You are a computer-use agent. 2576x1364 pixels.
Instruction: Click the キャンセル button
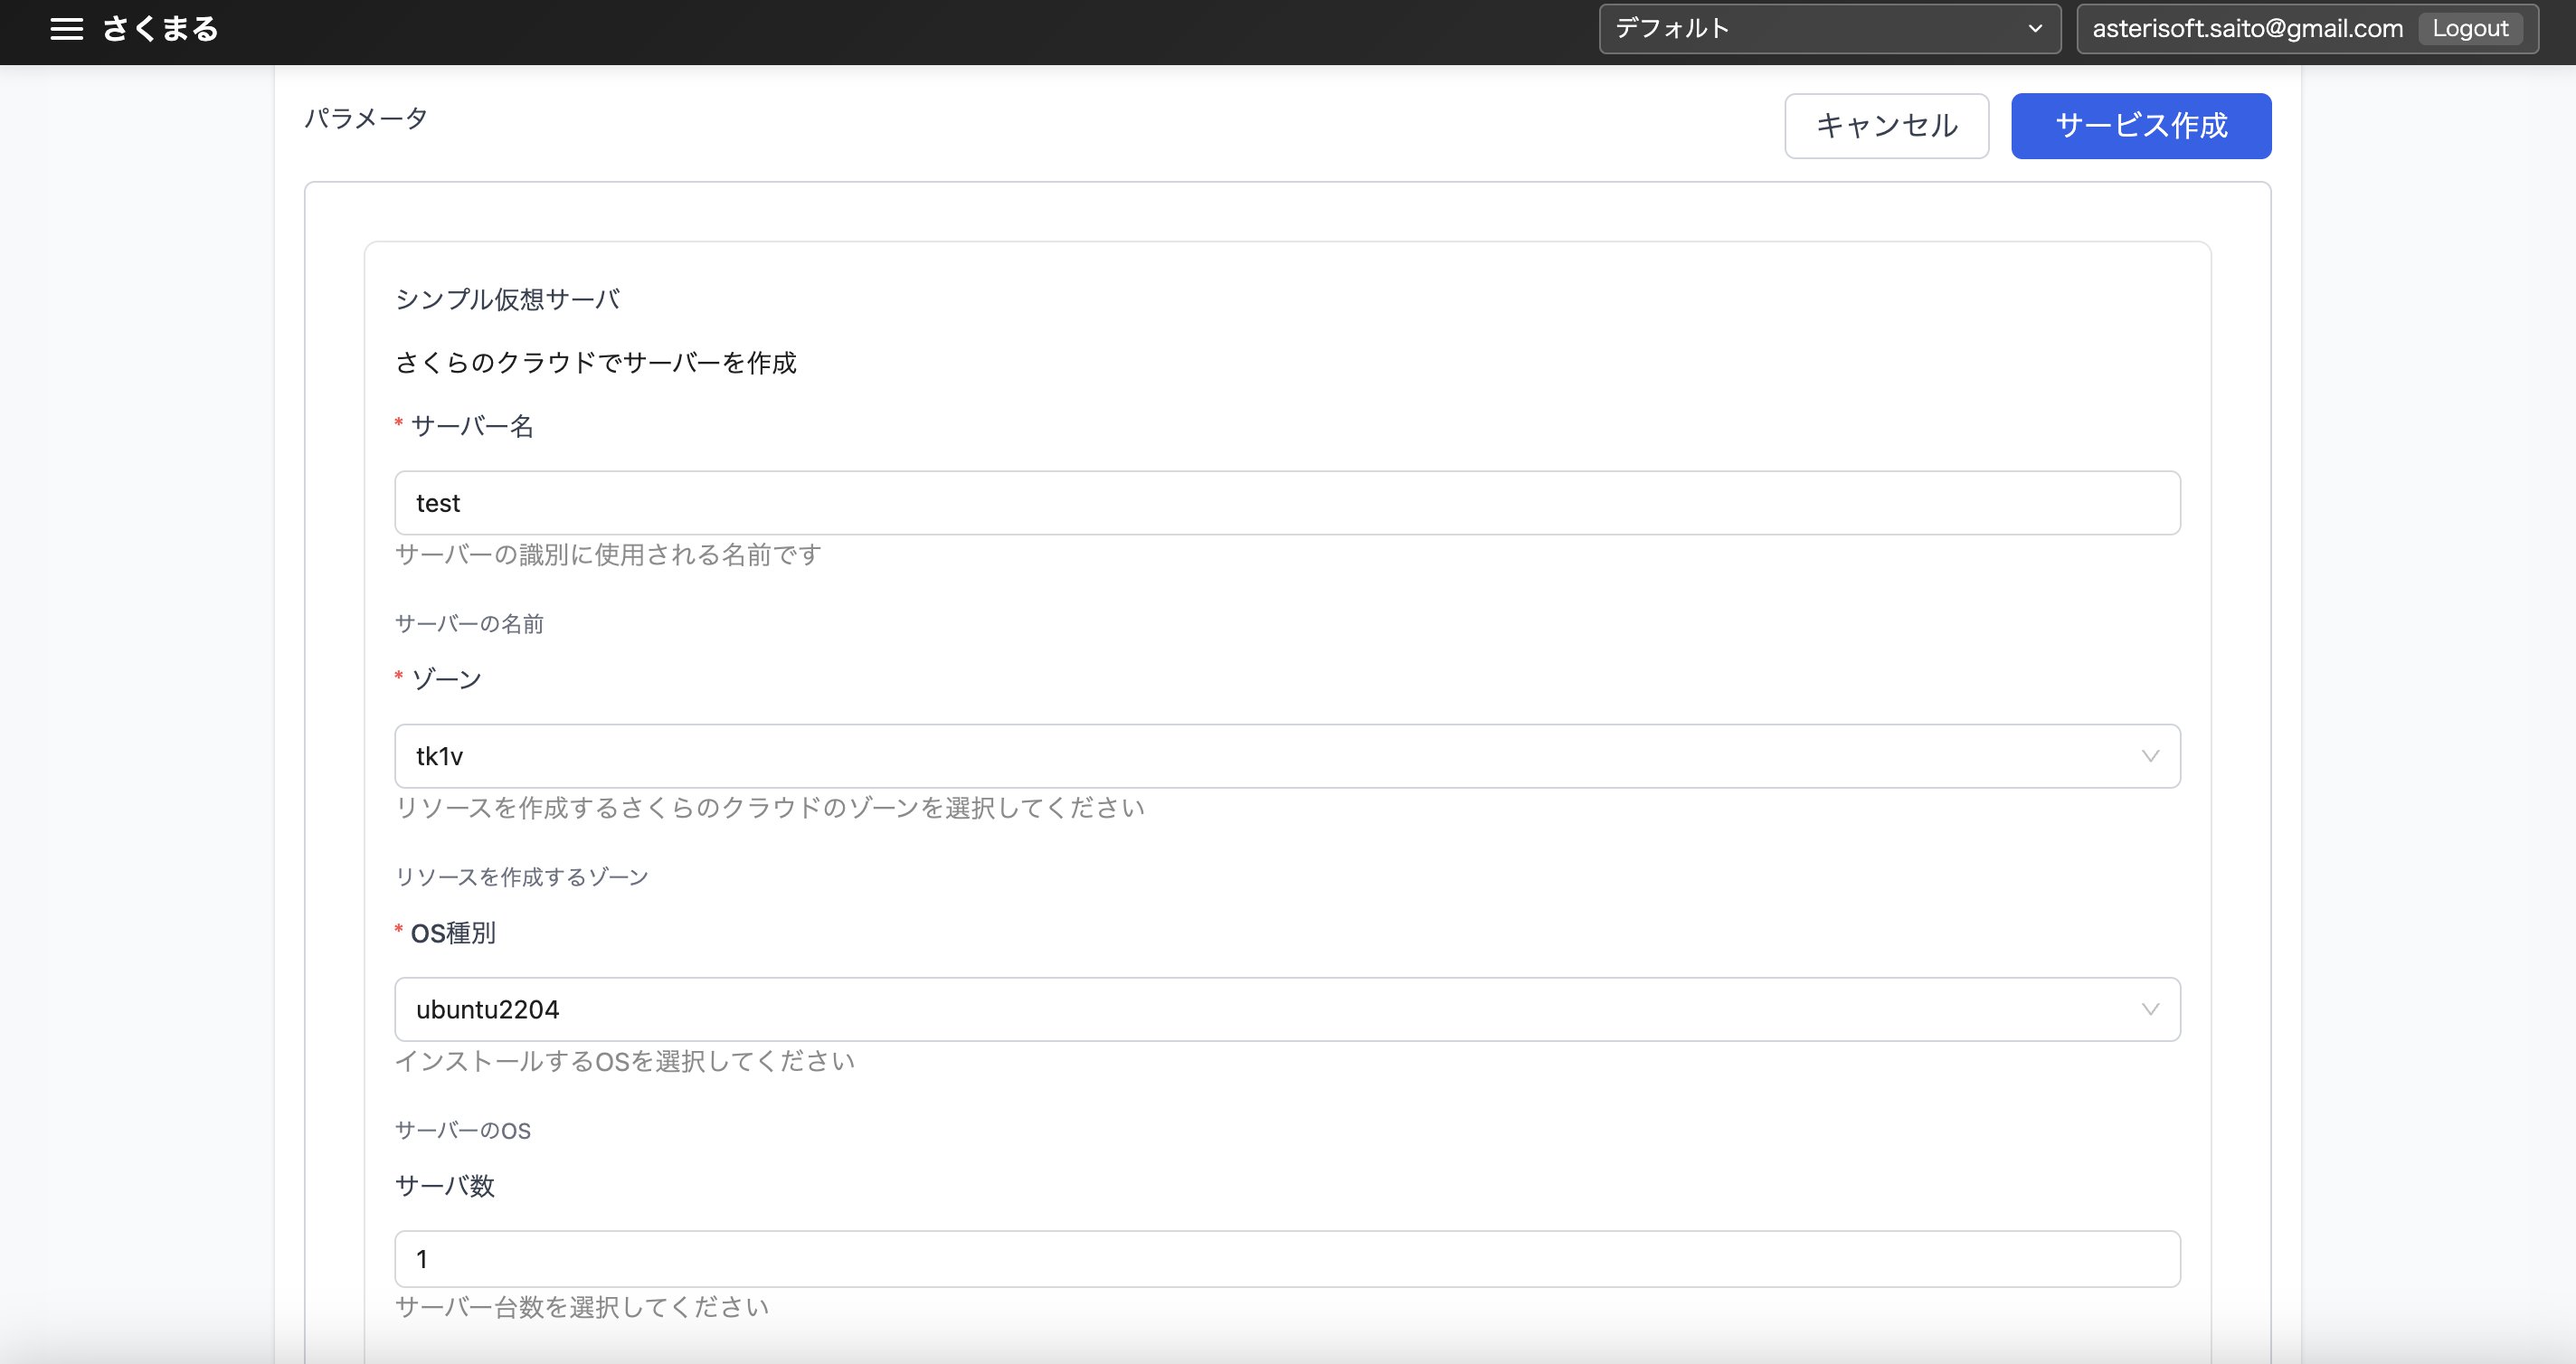pyautogui.click(x=1886, y=126)
